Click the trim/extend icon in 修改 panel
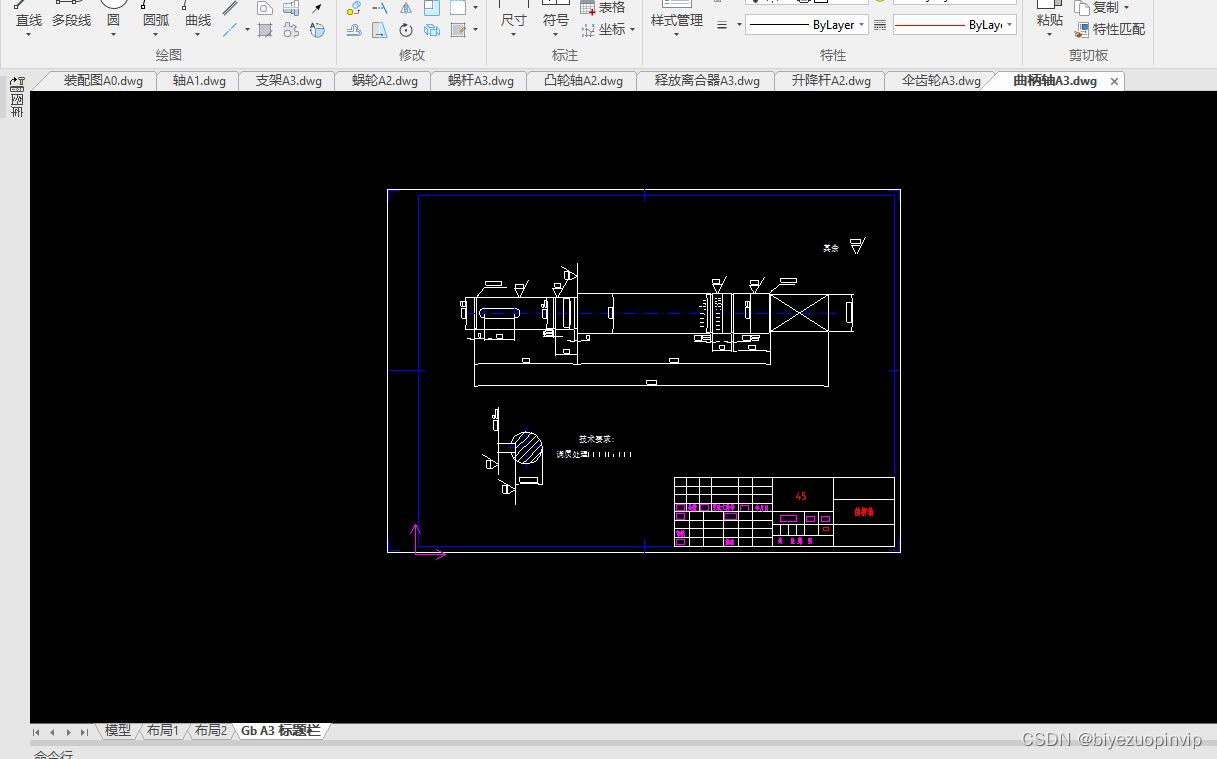 tap(380, 8)
